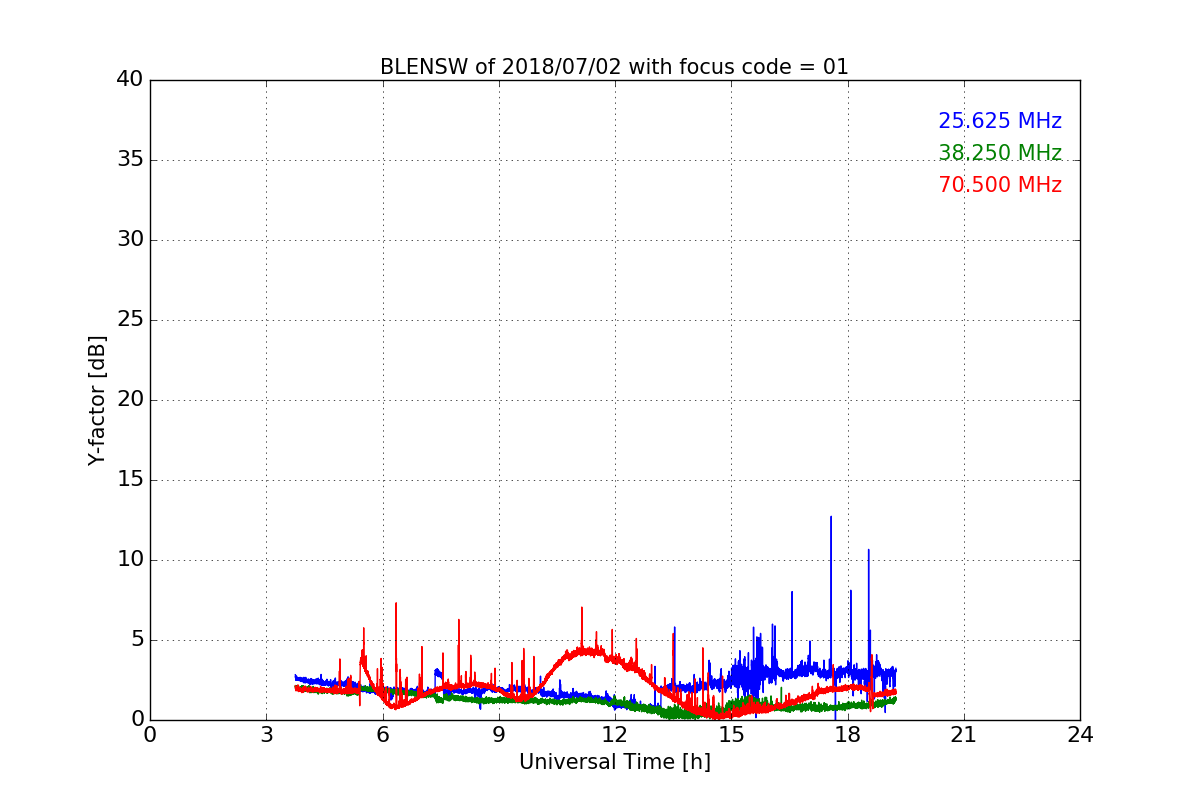Select the 70.500 MHz legend label
Viewport: 1200px width, 800px height.
coord(1000,185)
